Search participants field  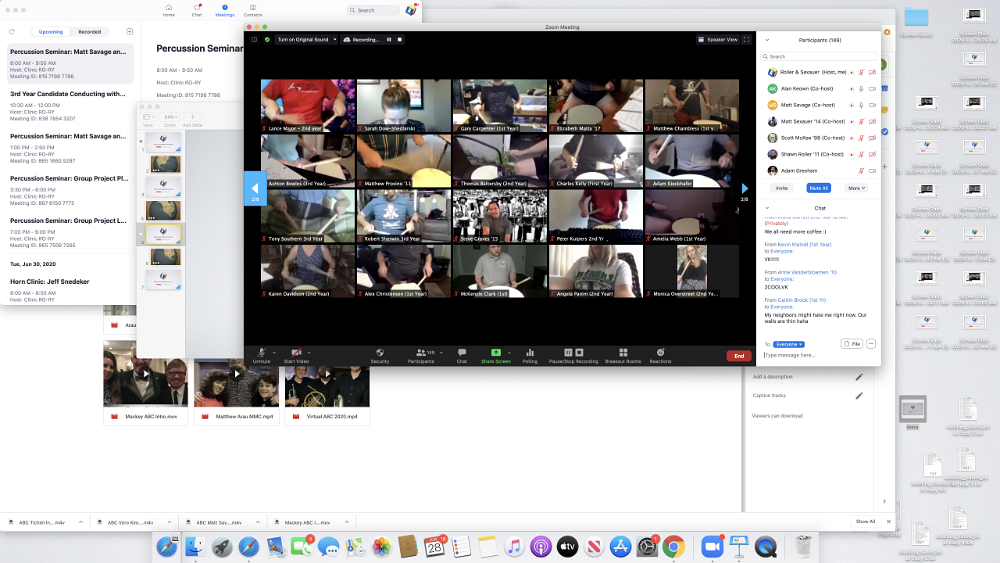(819, 56)
